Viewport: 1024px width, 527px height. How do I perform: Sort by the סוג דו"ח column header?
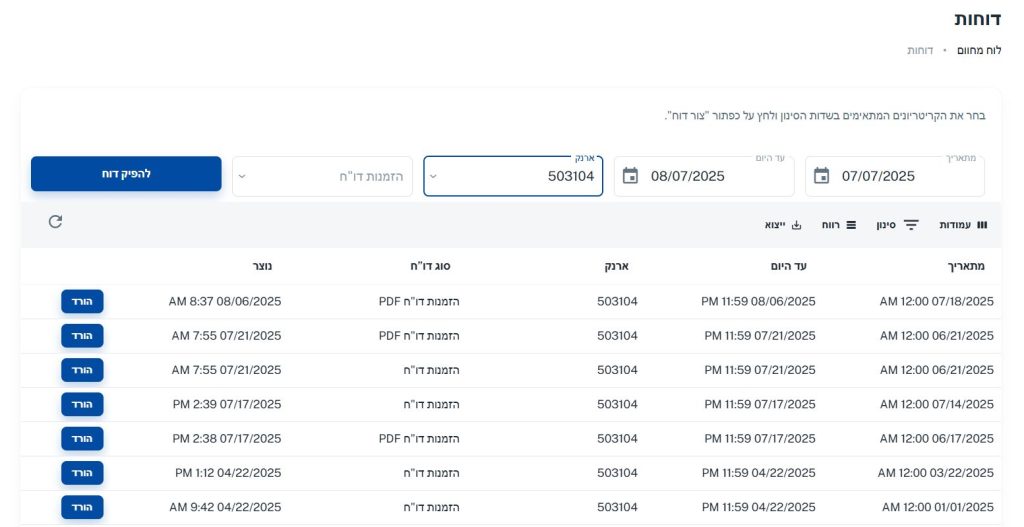[x=430, y=266]
